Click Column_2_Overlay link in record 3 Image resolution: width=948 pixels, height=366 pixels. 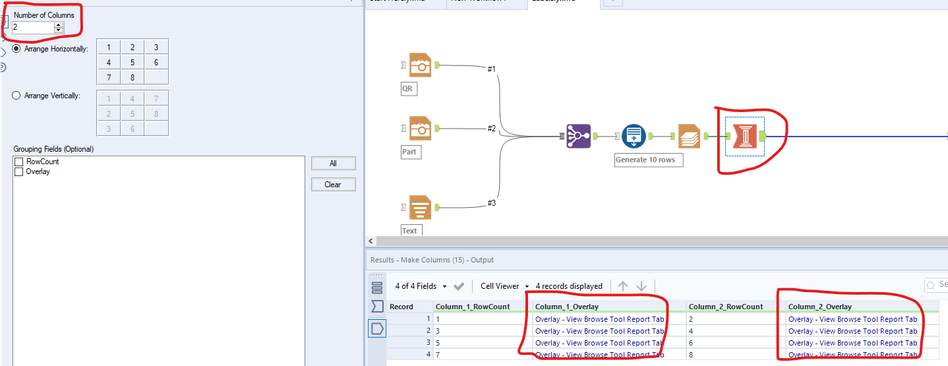852,343
